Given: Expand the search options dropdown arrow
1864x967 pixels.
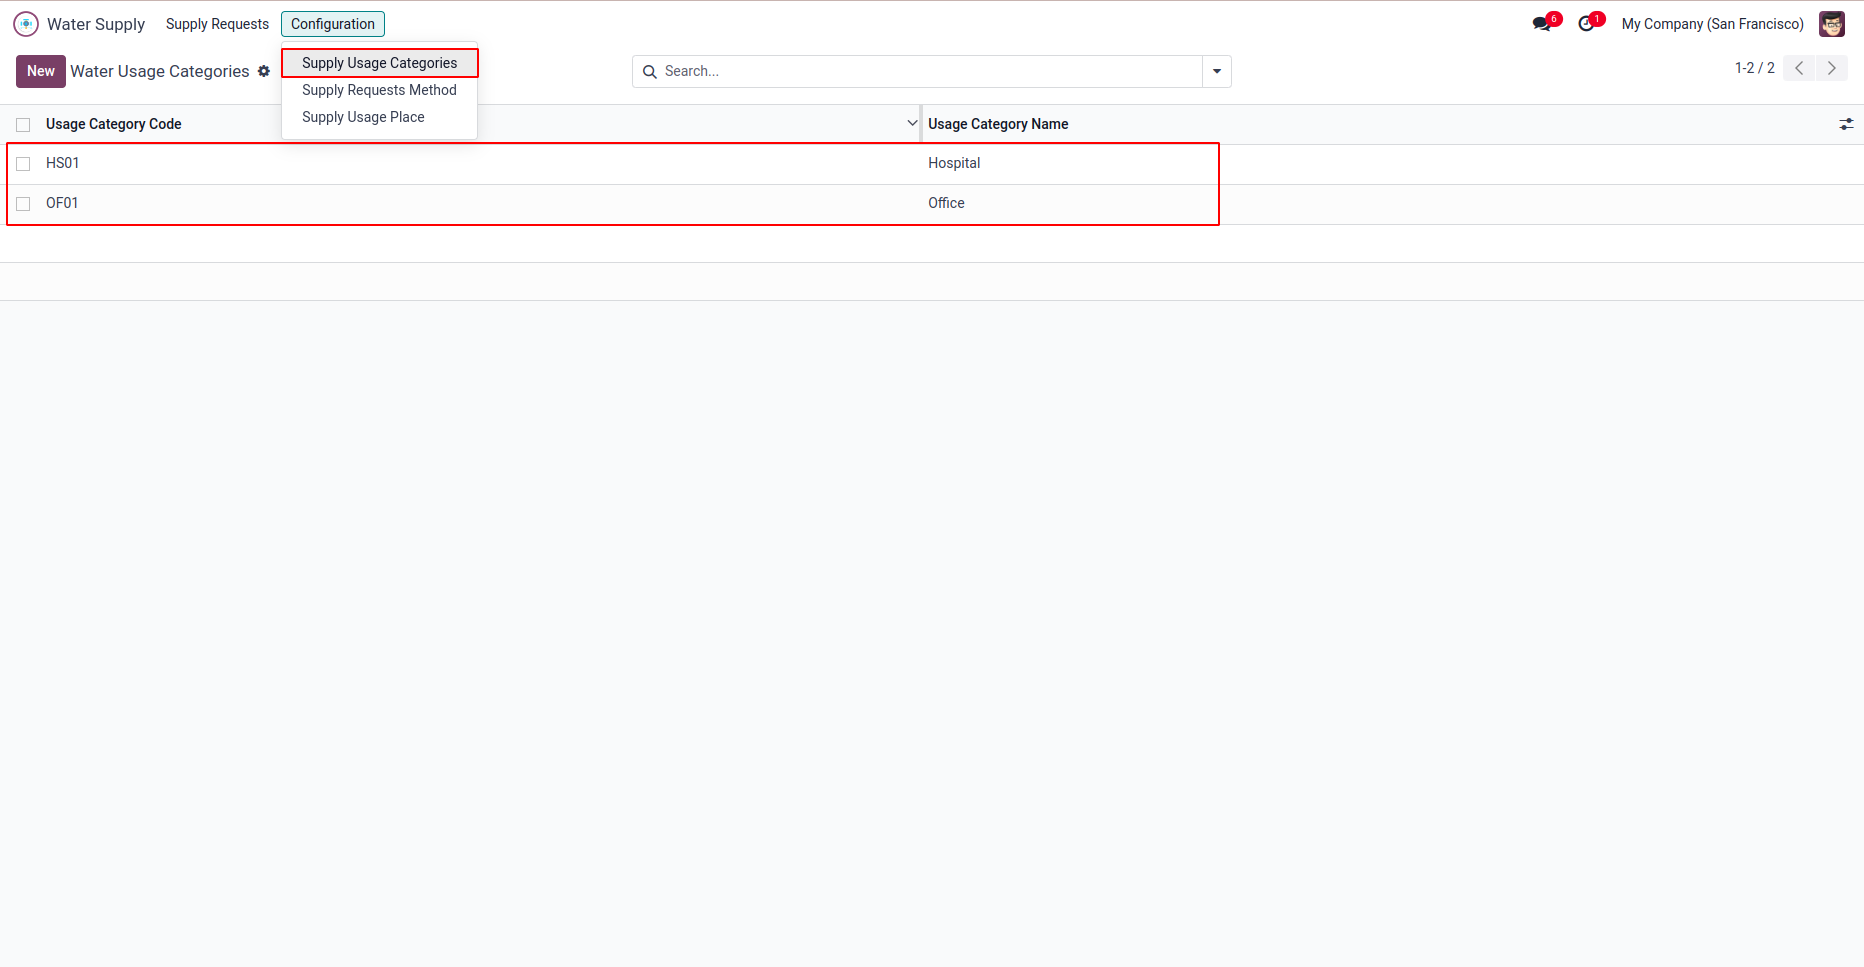Looking at the screenshot, I should tap(1217, 72).
